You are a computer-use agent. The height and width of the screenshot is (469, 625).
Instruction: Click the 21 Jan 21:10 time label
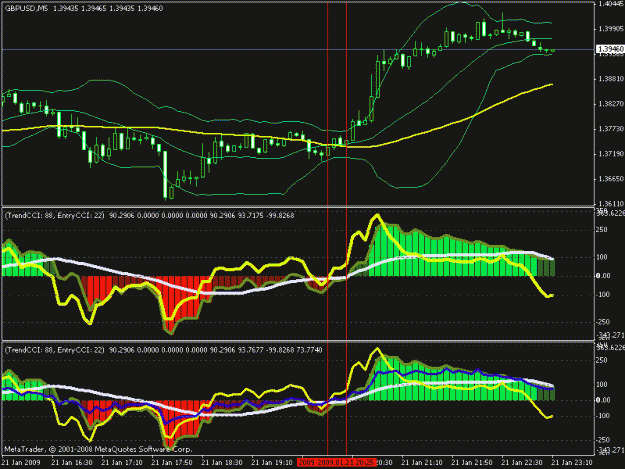click(x=422, y=463)
